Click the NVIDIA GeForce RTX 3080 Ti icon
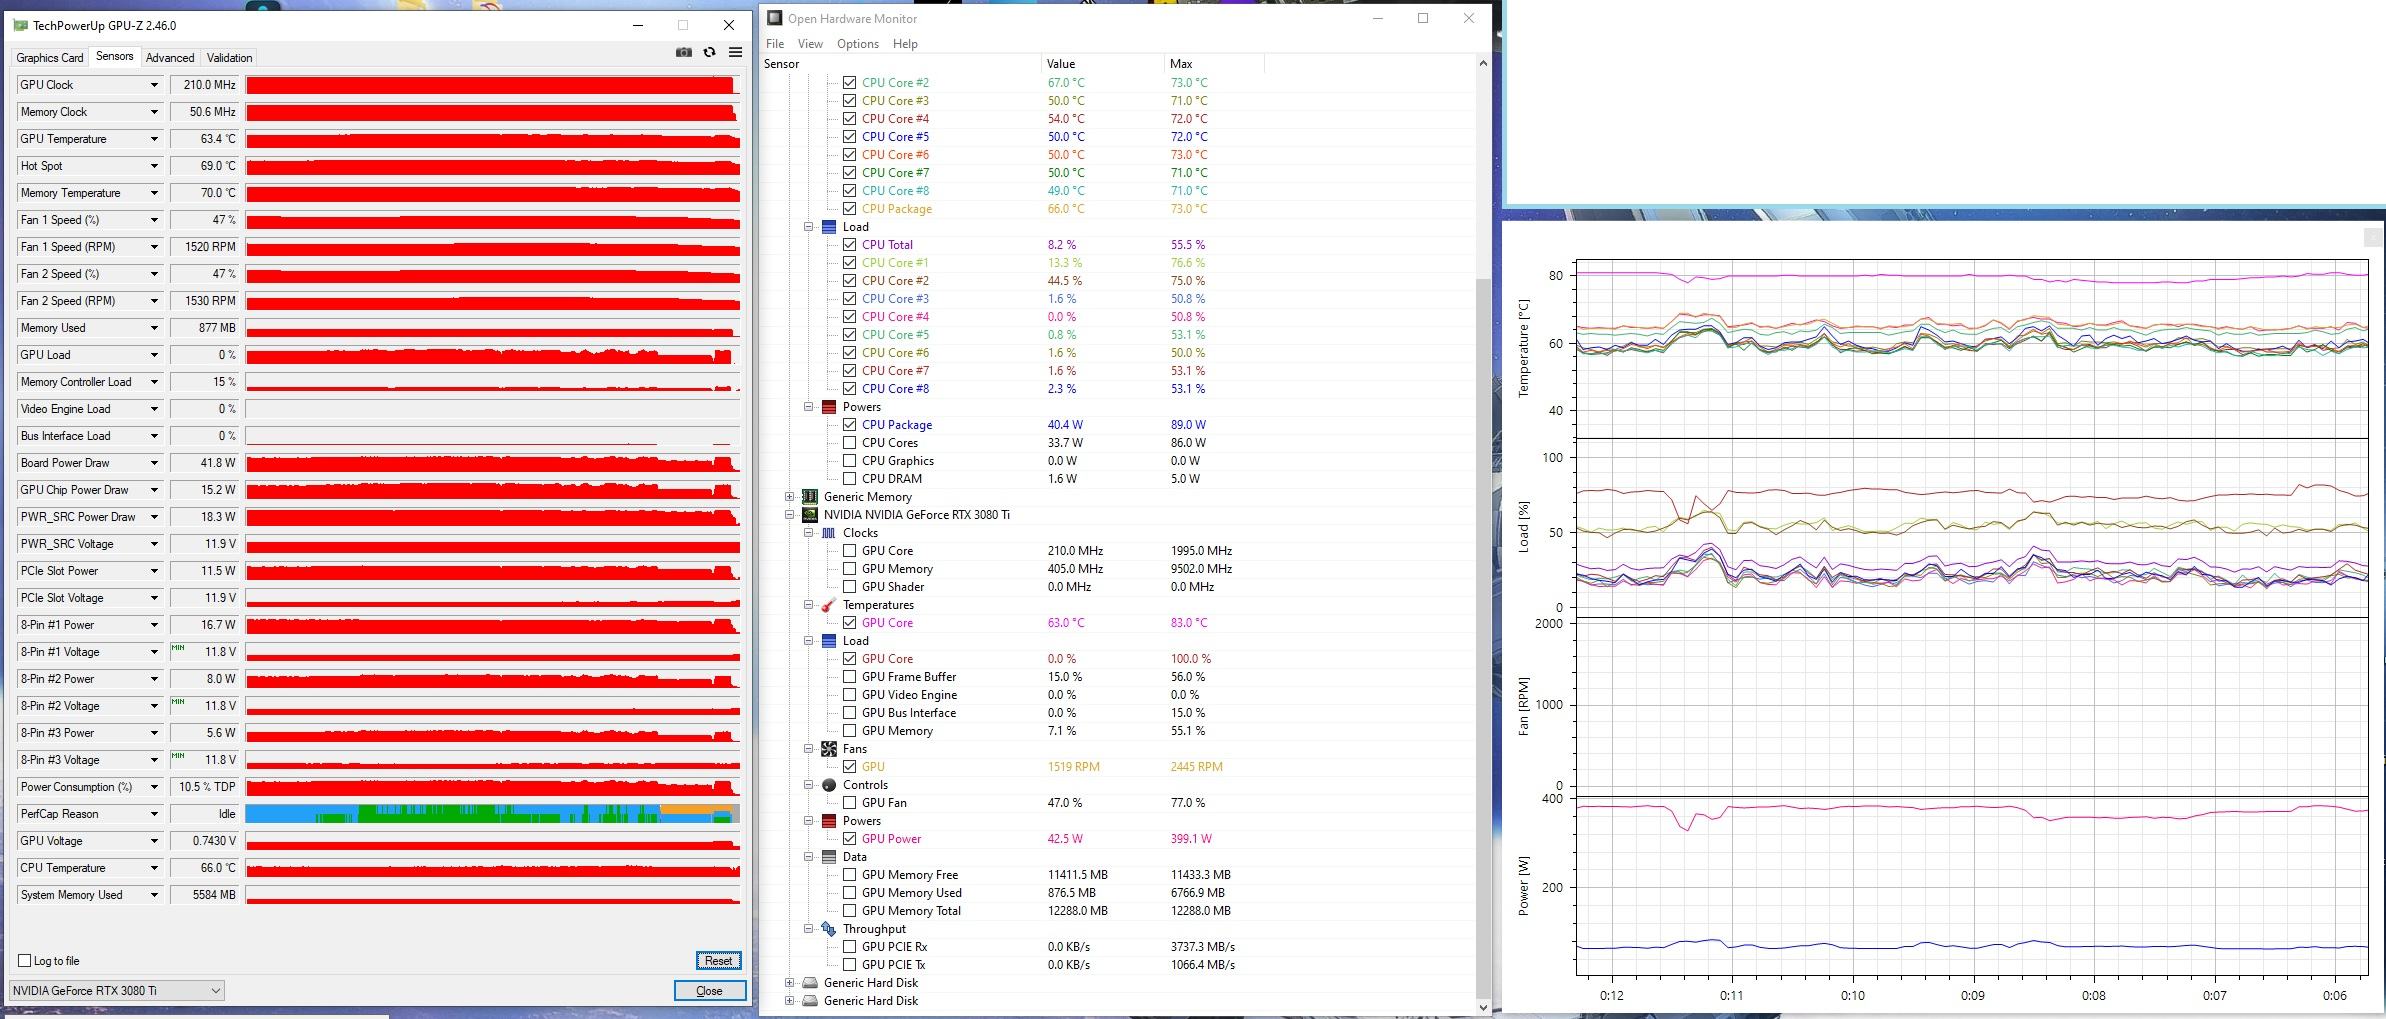Image resolution: width=2386 pixels, height=1019 pixels. coord(810,515)
